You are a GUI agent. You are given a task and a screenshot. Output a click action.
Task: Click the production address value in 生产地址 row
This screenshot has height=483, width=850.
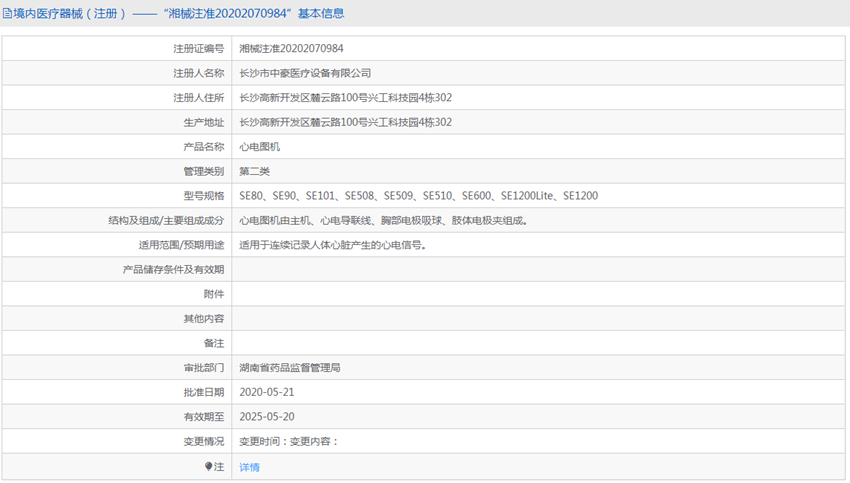click(x=345, y=122)
